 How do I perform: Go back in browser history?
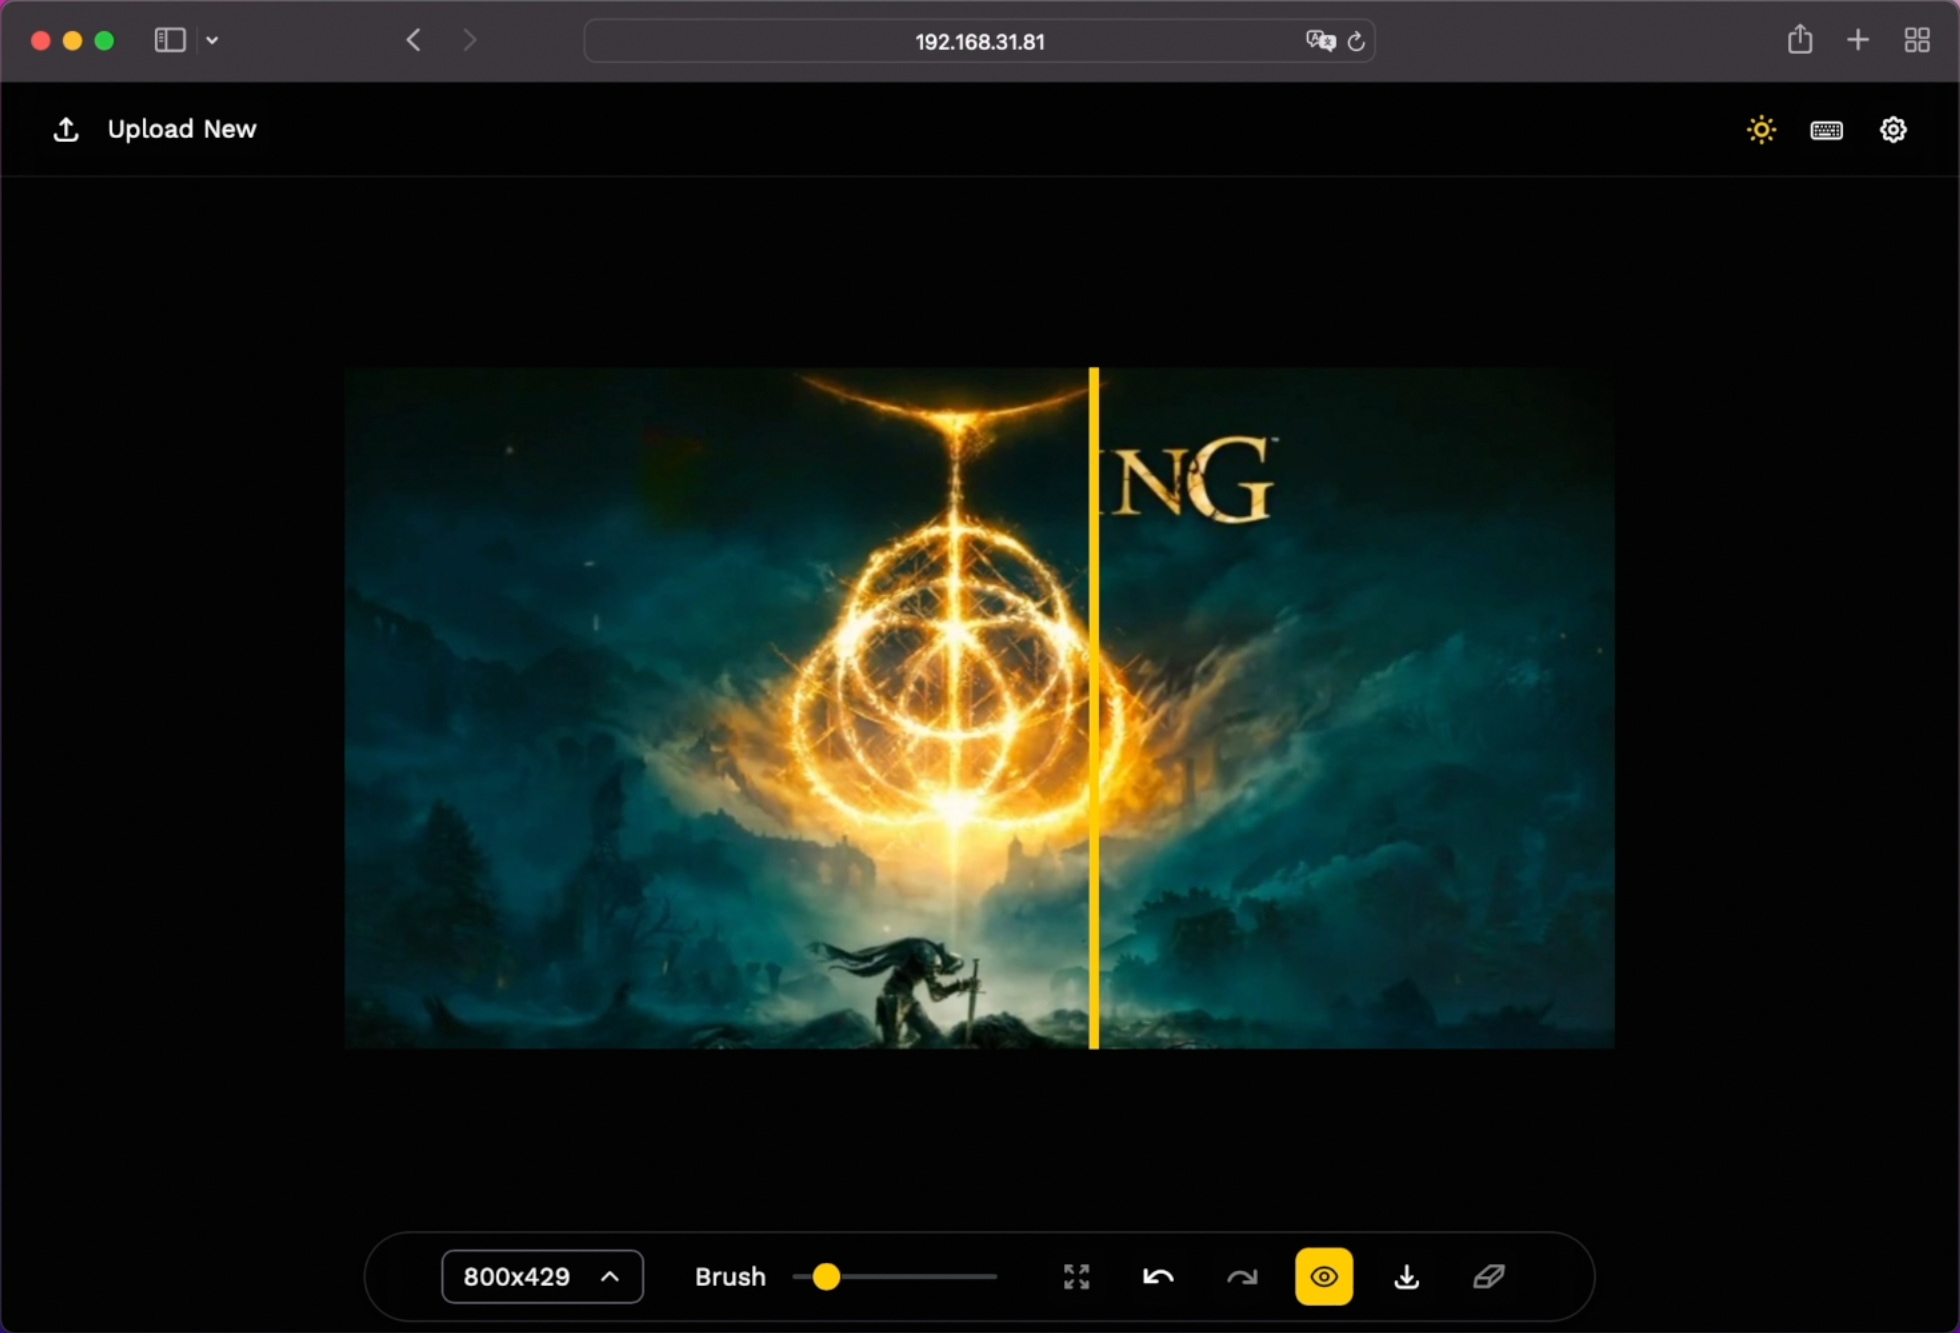413,40
